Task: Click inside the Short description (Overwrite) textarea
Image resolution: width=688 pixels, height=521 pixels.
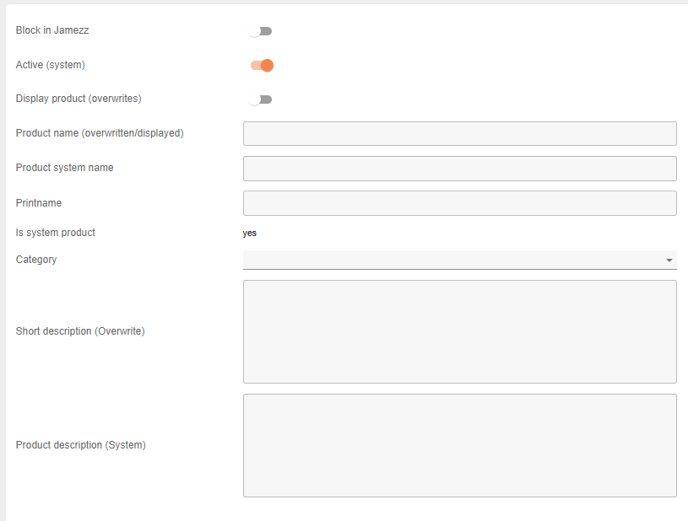Action: 459,331
